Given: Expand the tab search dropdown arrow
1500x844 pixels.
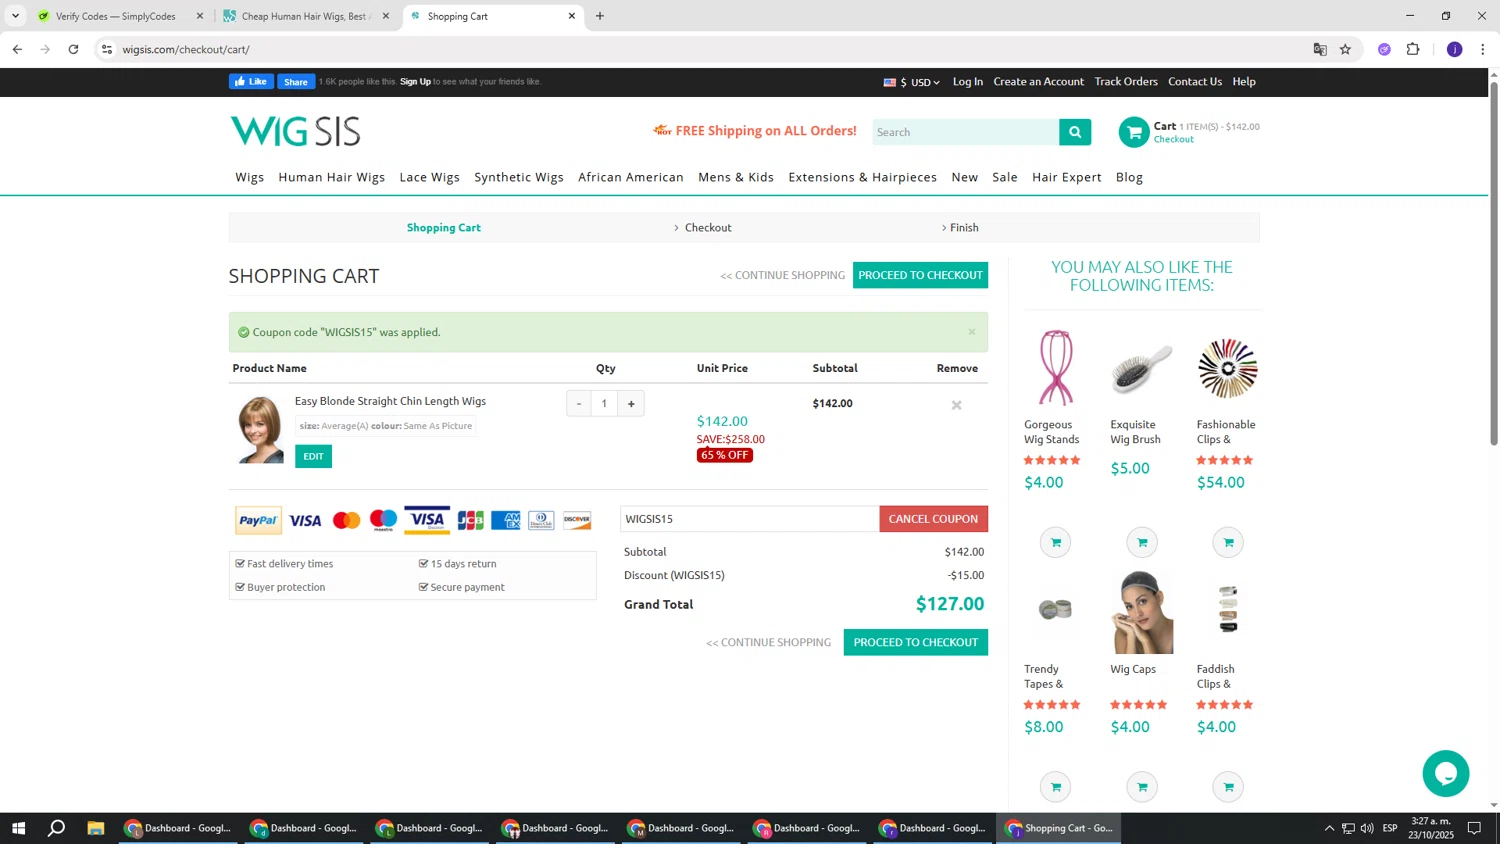Looking at the screenshot, I should point(15,16).
